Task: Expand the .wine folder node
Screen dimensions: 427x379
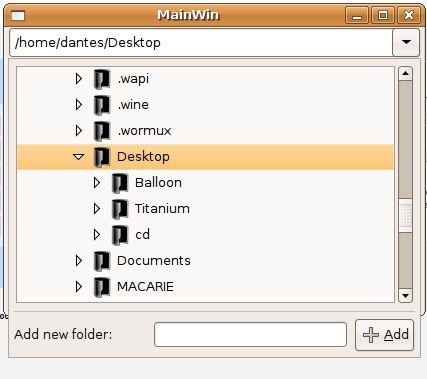Action: 79,105
